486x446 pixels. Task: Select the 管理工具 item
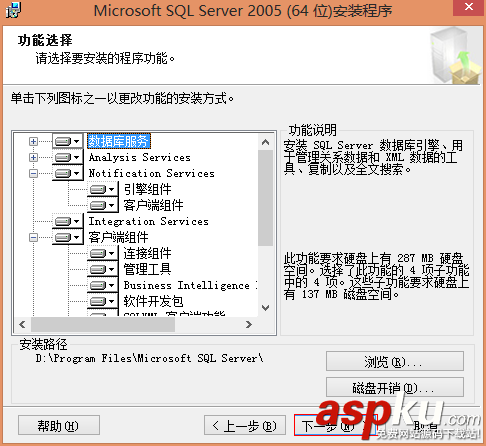tap(147, 269)
